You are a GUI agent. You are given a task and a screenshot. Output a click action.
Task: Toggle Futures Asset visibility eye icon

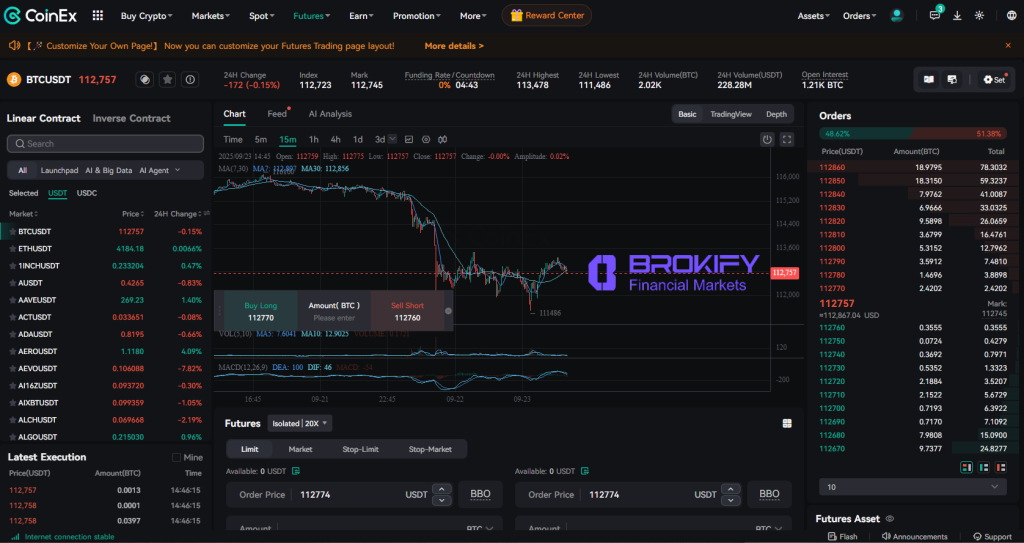[x=889, y=519]
